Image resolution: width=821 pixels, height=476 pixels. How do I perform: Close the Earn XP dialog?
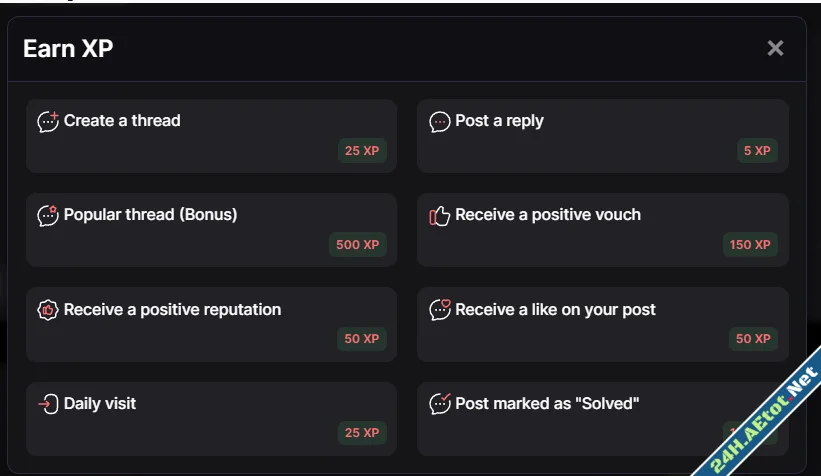(775, 48)
